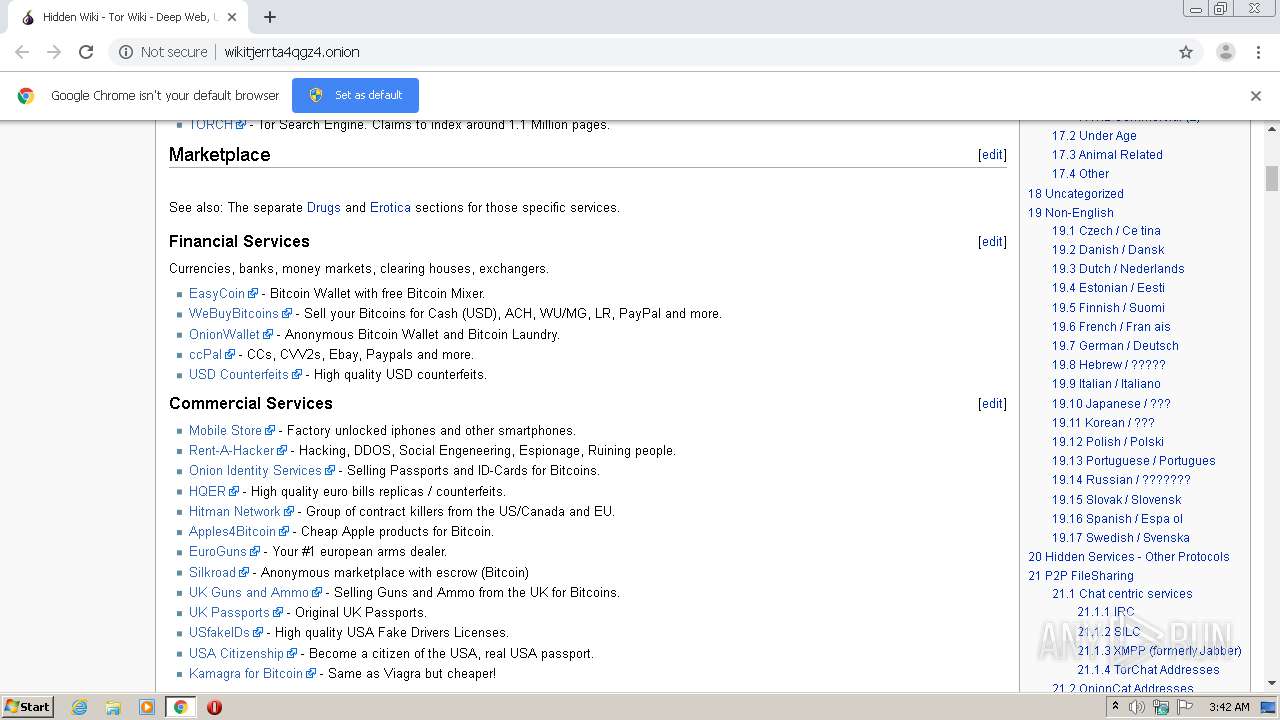Open File Explorer folder on taskbar
1280x720 pixels.
113,707
